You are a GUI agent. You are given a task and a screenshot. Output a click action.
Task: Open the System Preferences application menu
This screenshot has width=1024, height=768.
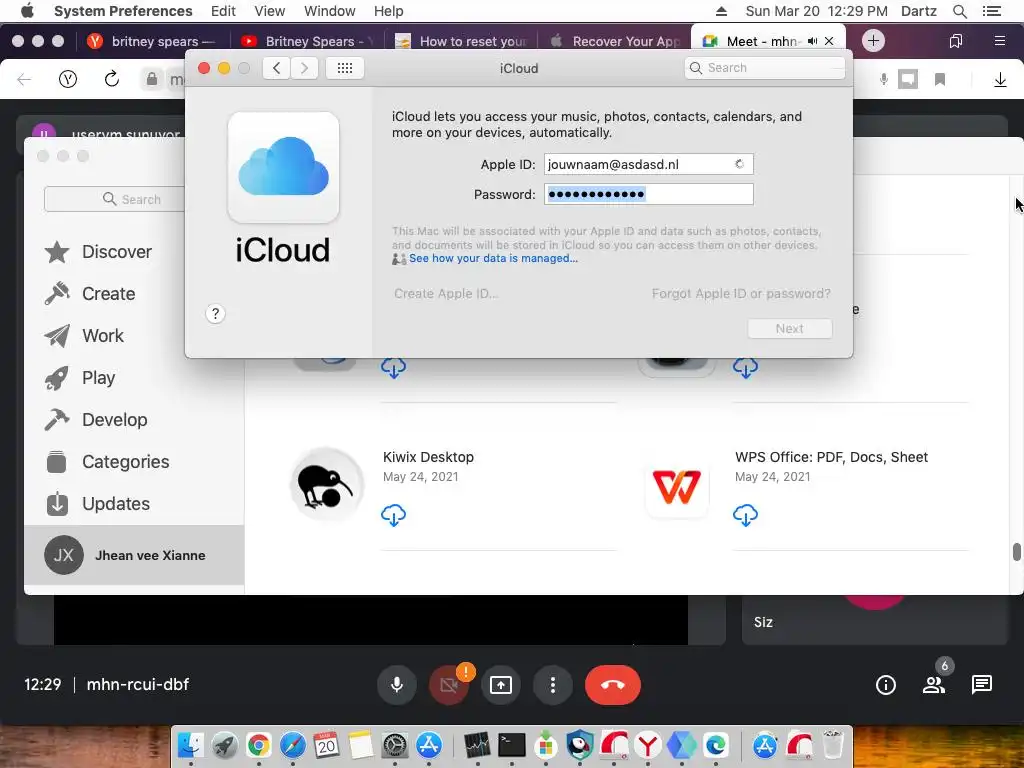(x=123, y=11)
